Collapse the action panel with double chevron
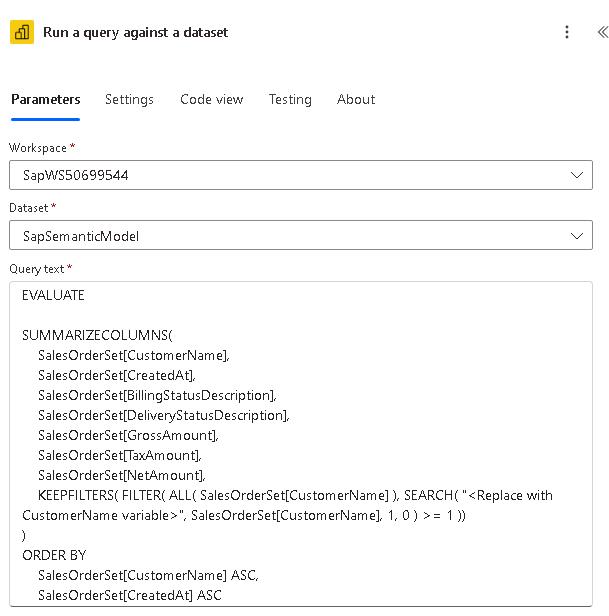This screenshot has height=616, width=609. 601,32
